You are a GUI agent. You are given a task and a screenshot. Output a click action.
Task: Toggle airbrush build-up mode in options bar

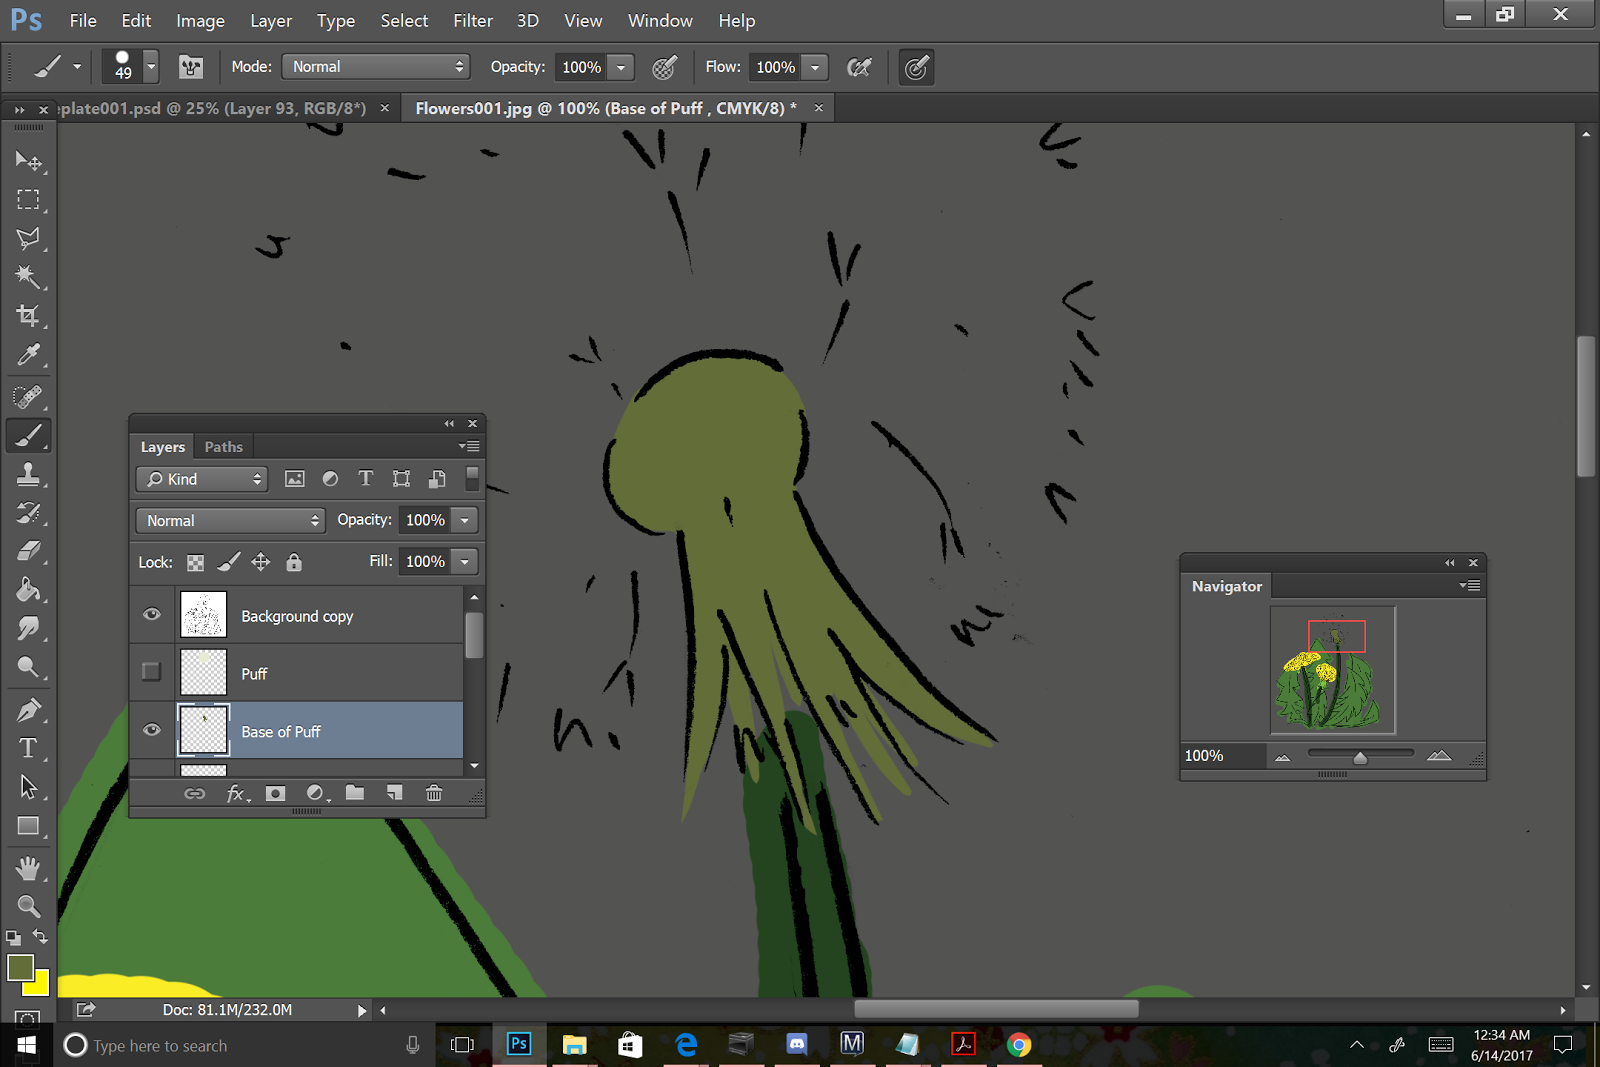[858, 67]
